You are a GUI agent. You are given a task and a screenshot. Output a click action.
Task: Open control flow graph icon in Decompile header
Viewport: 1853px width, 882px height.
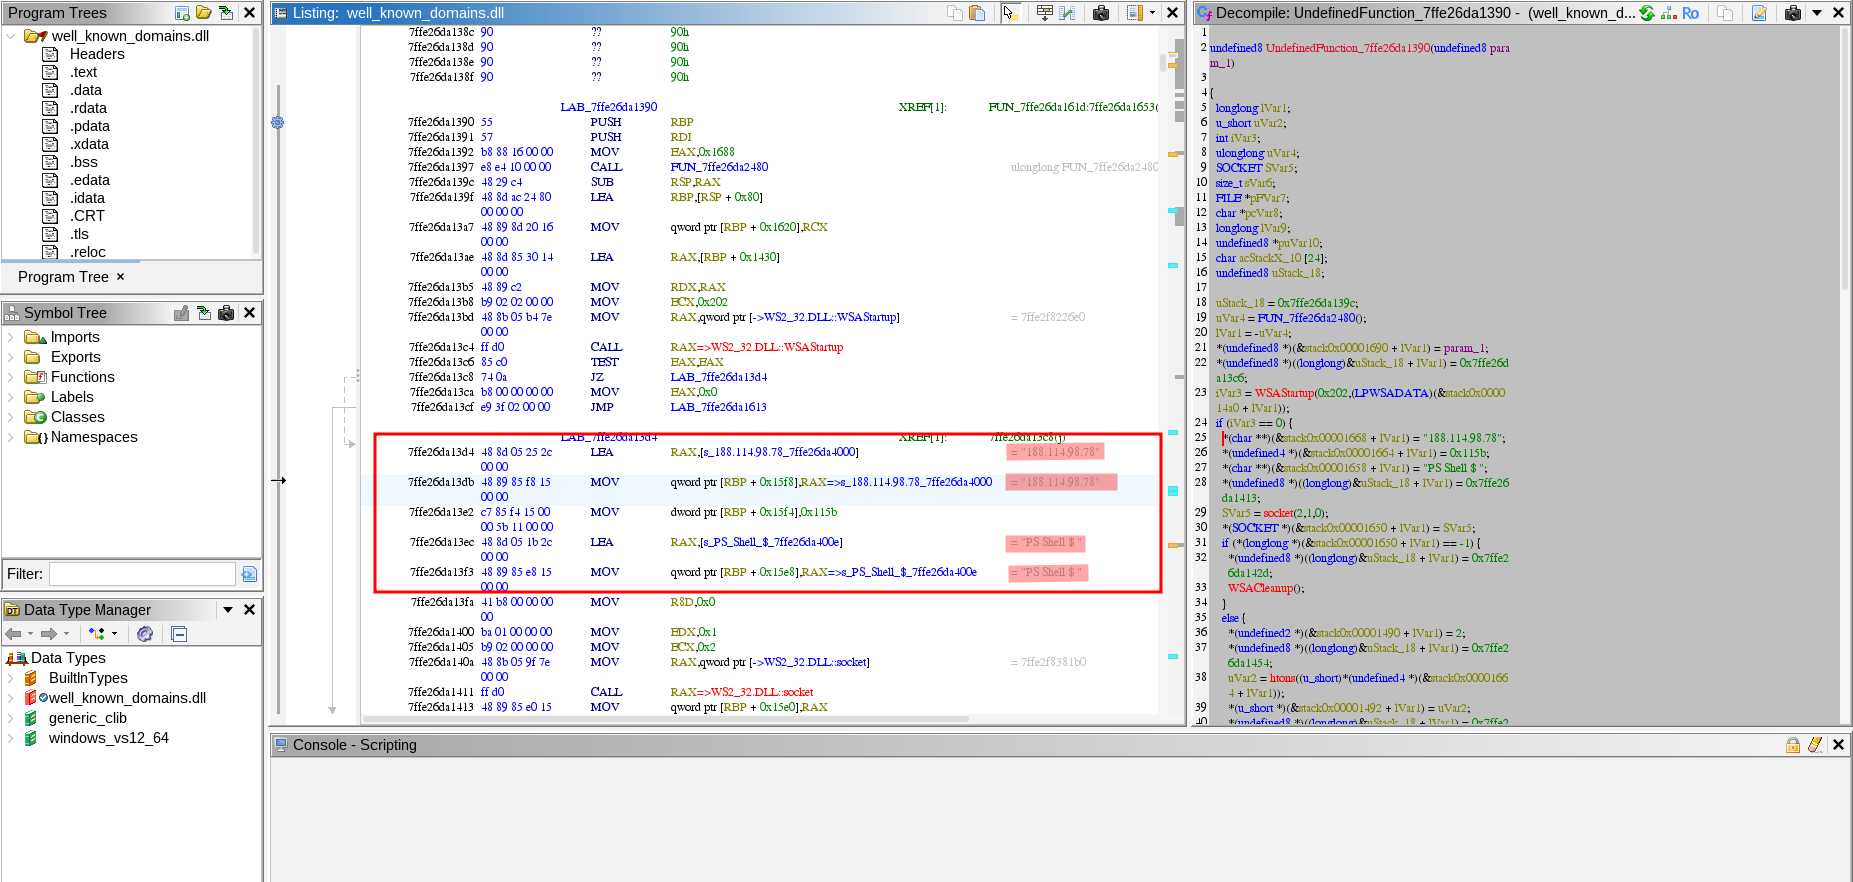coord(1668,13)
